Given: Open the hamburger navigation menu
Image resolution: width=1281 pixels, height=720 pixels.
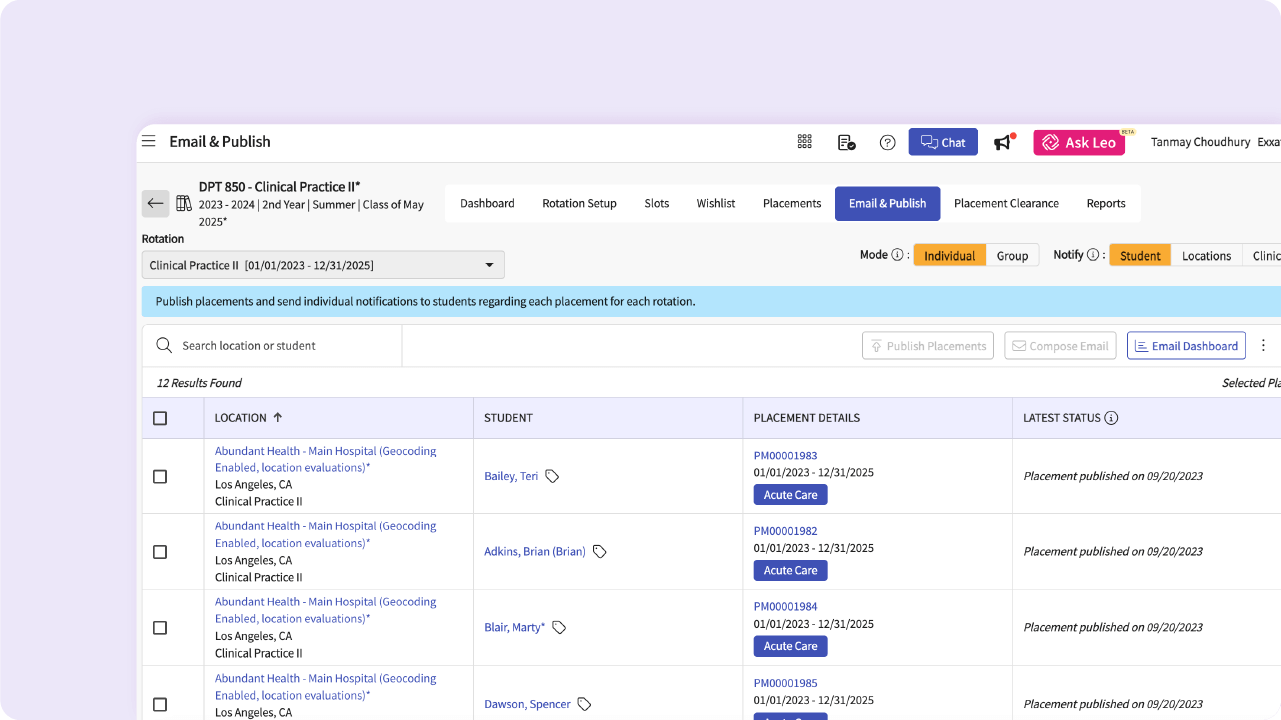Looking at the screenshot, I should point(148,141).
